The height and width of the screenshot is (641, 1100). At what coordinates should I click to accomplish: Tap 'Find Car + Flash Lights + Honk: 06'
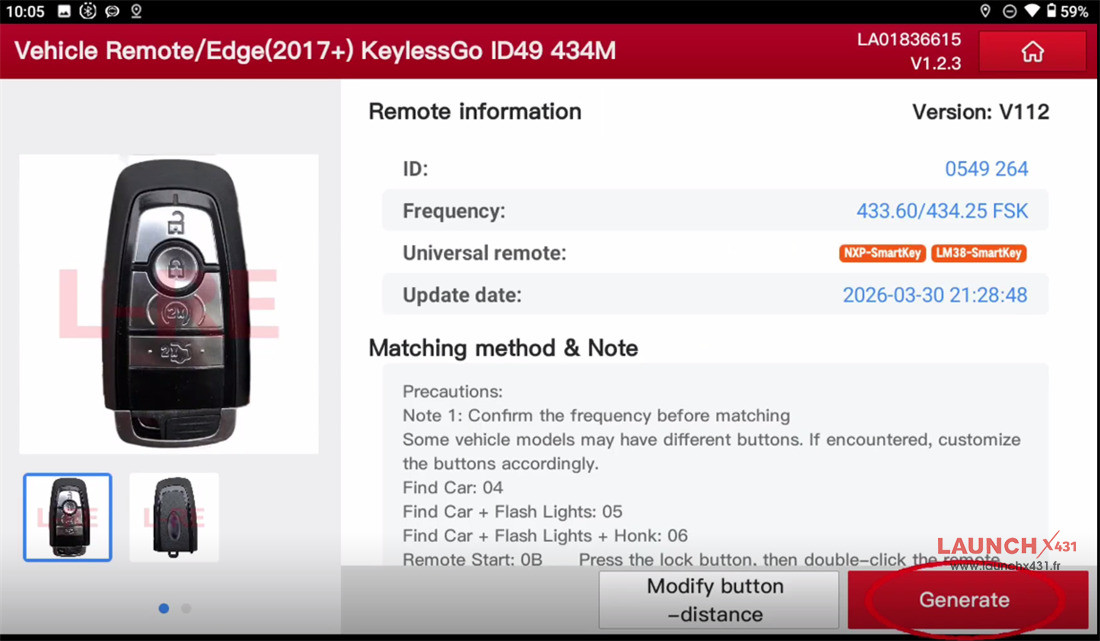coord(545,536)
